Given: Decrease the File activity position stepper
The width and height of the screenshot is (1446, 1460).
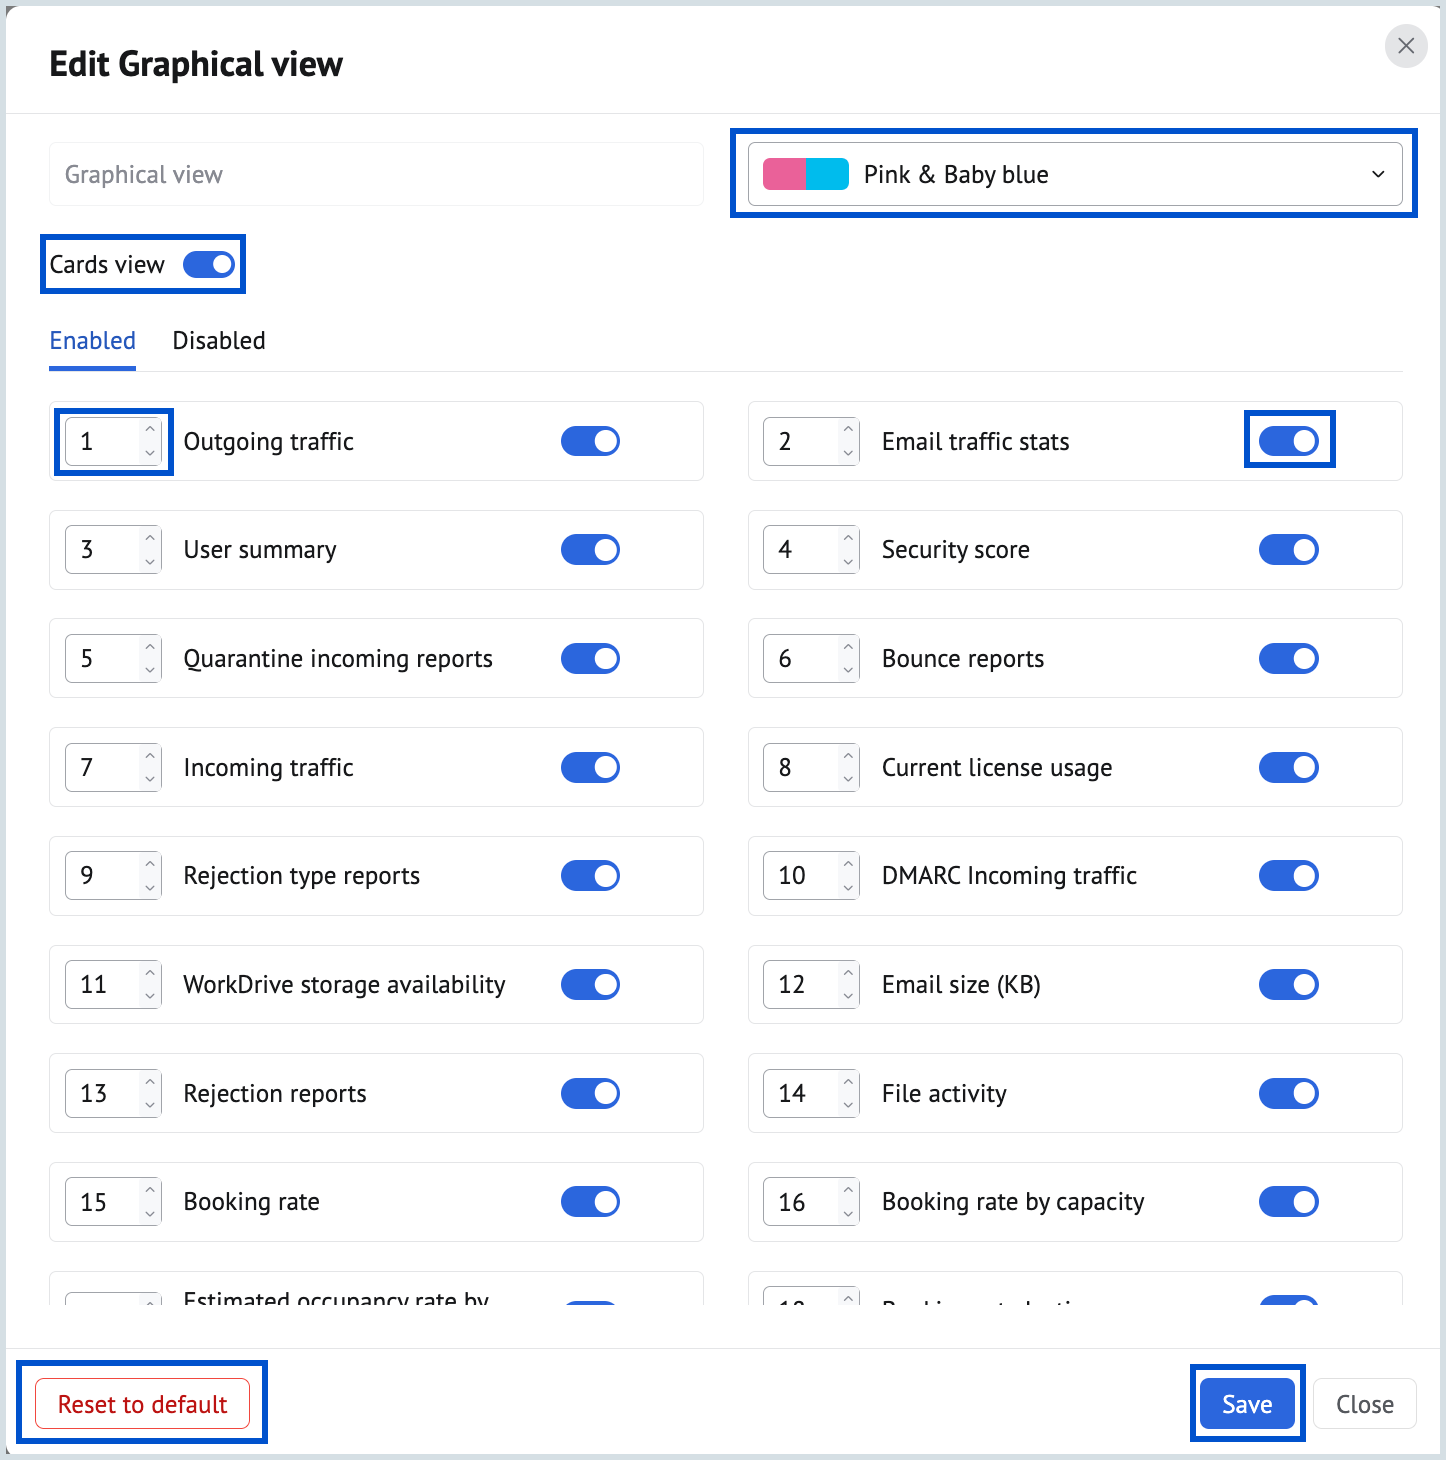Looking at the screenshot, I should coord(848,1105).
